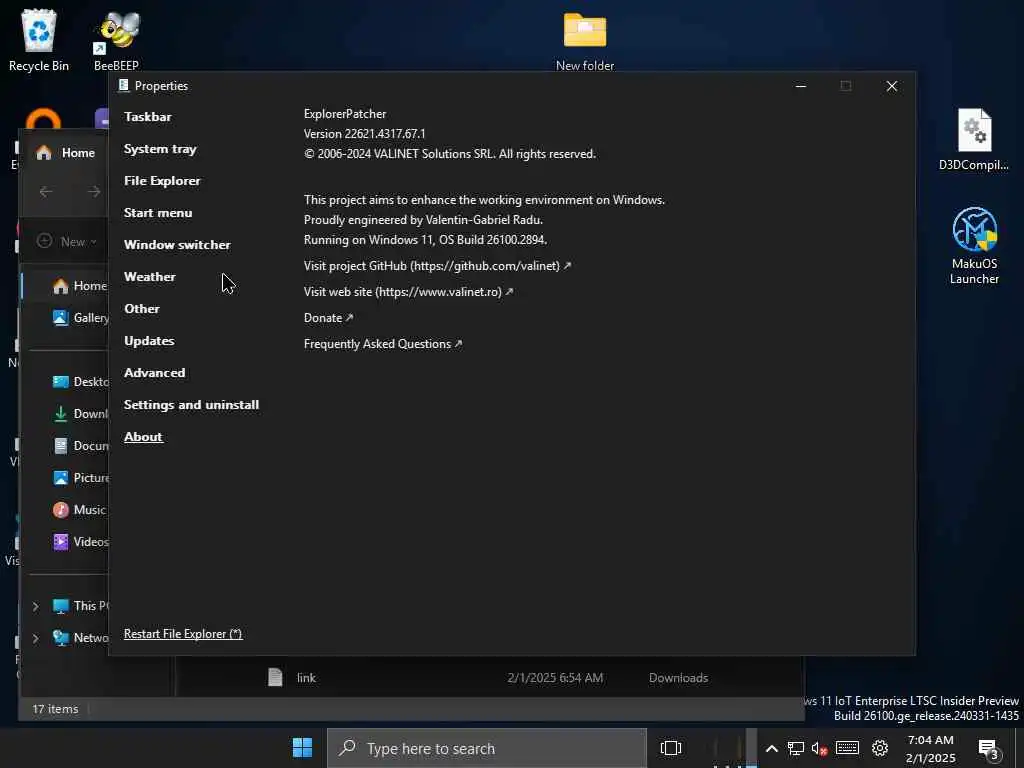Viewport: 1024px width, 768px height.
Task: Click the Type here to search box
Action: click(x=487, y=748)
